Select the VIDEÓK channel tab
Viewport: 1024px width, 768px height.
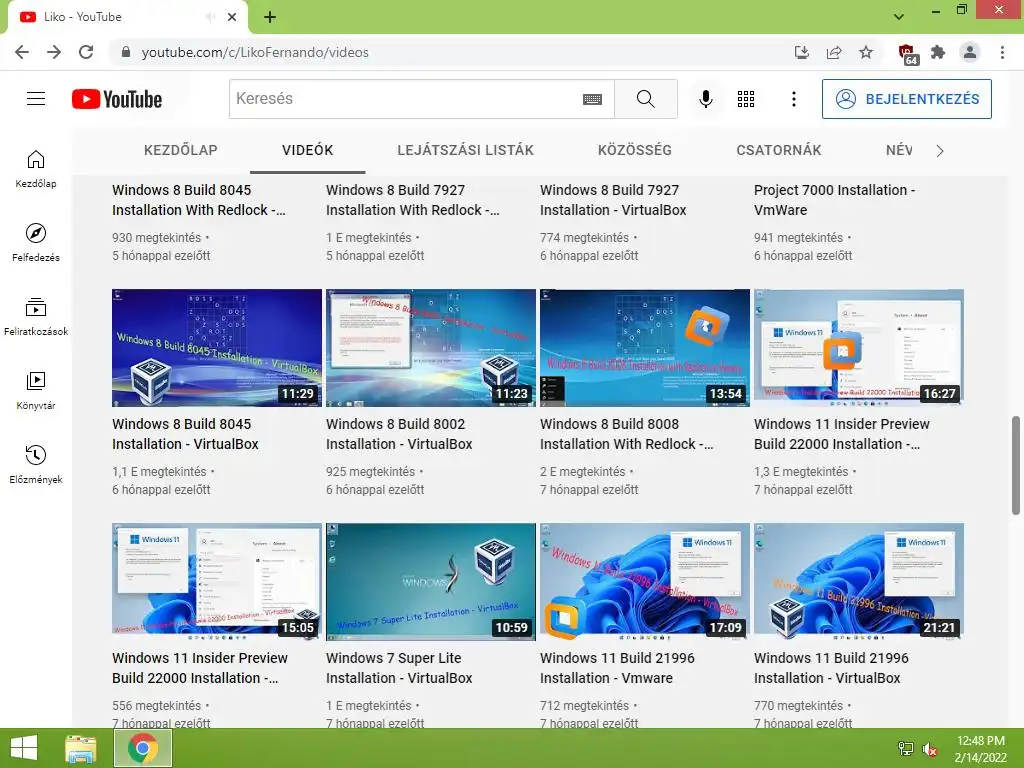(308, 150)
